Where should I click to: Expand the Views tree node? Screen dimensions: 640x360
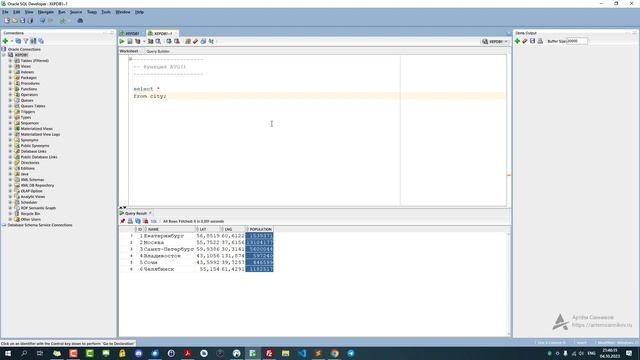tap(11, 67)
